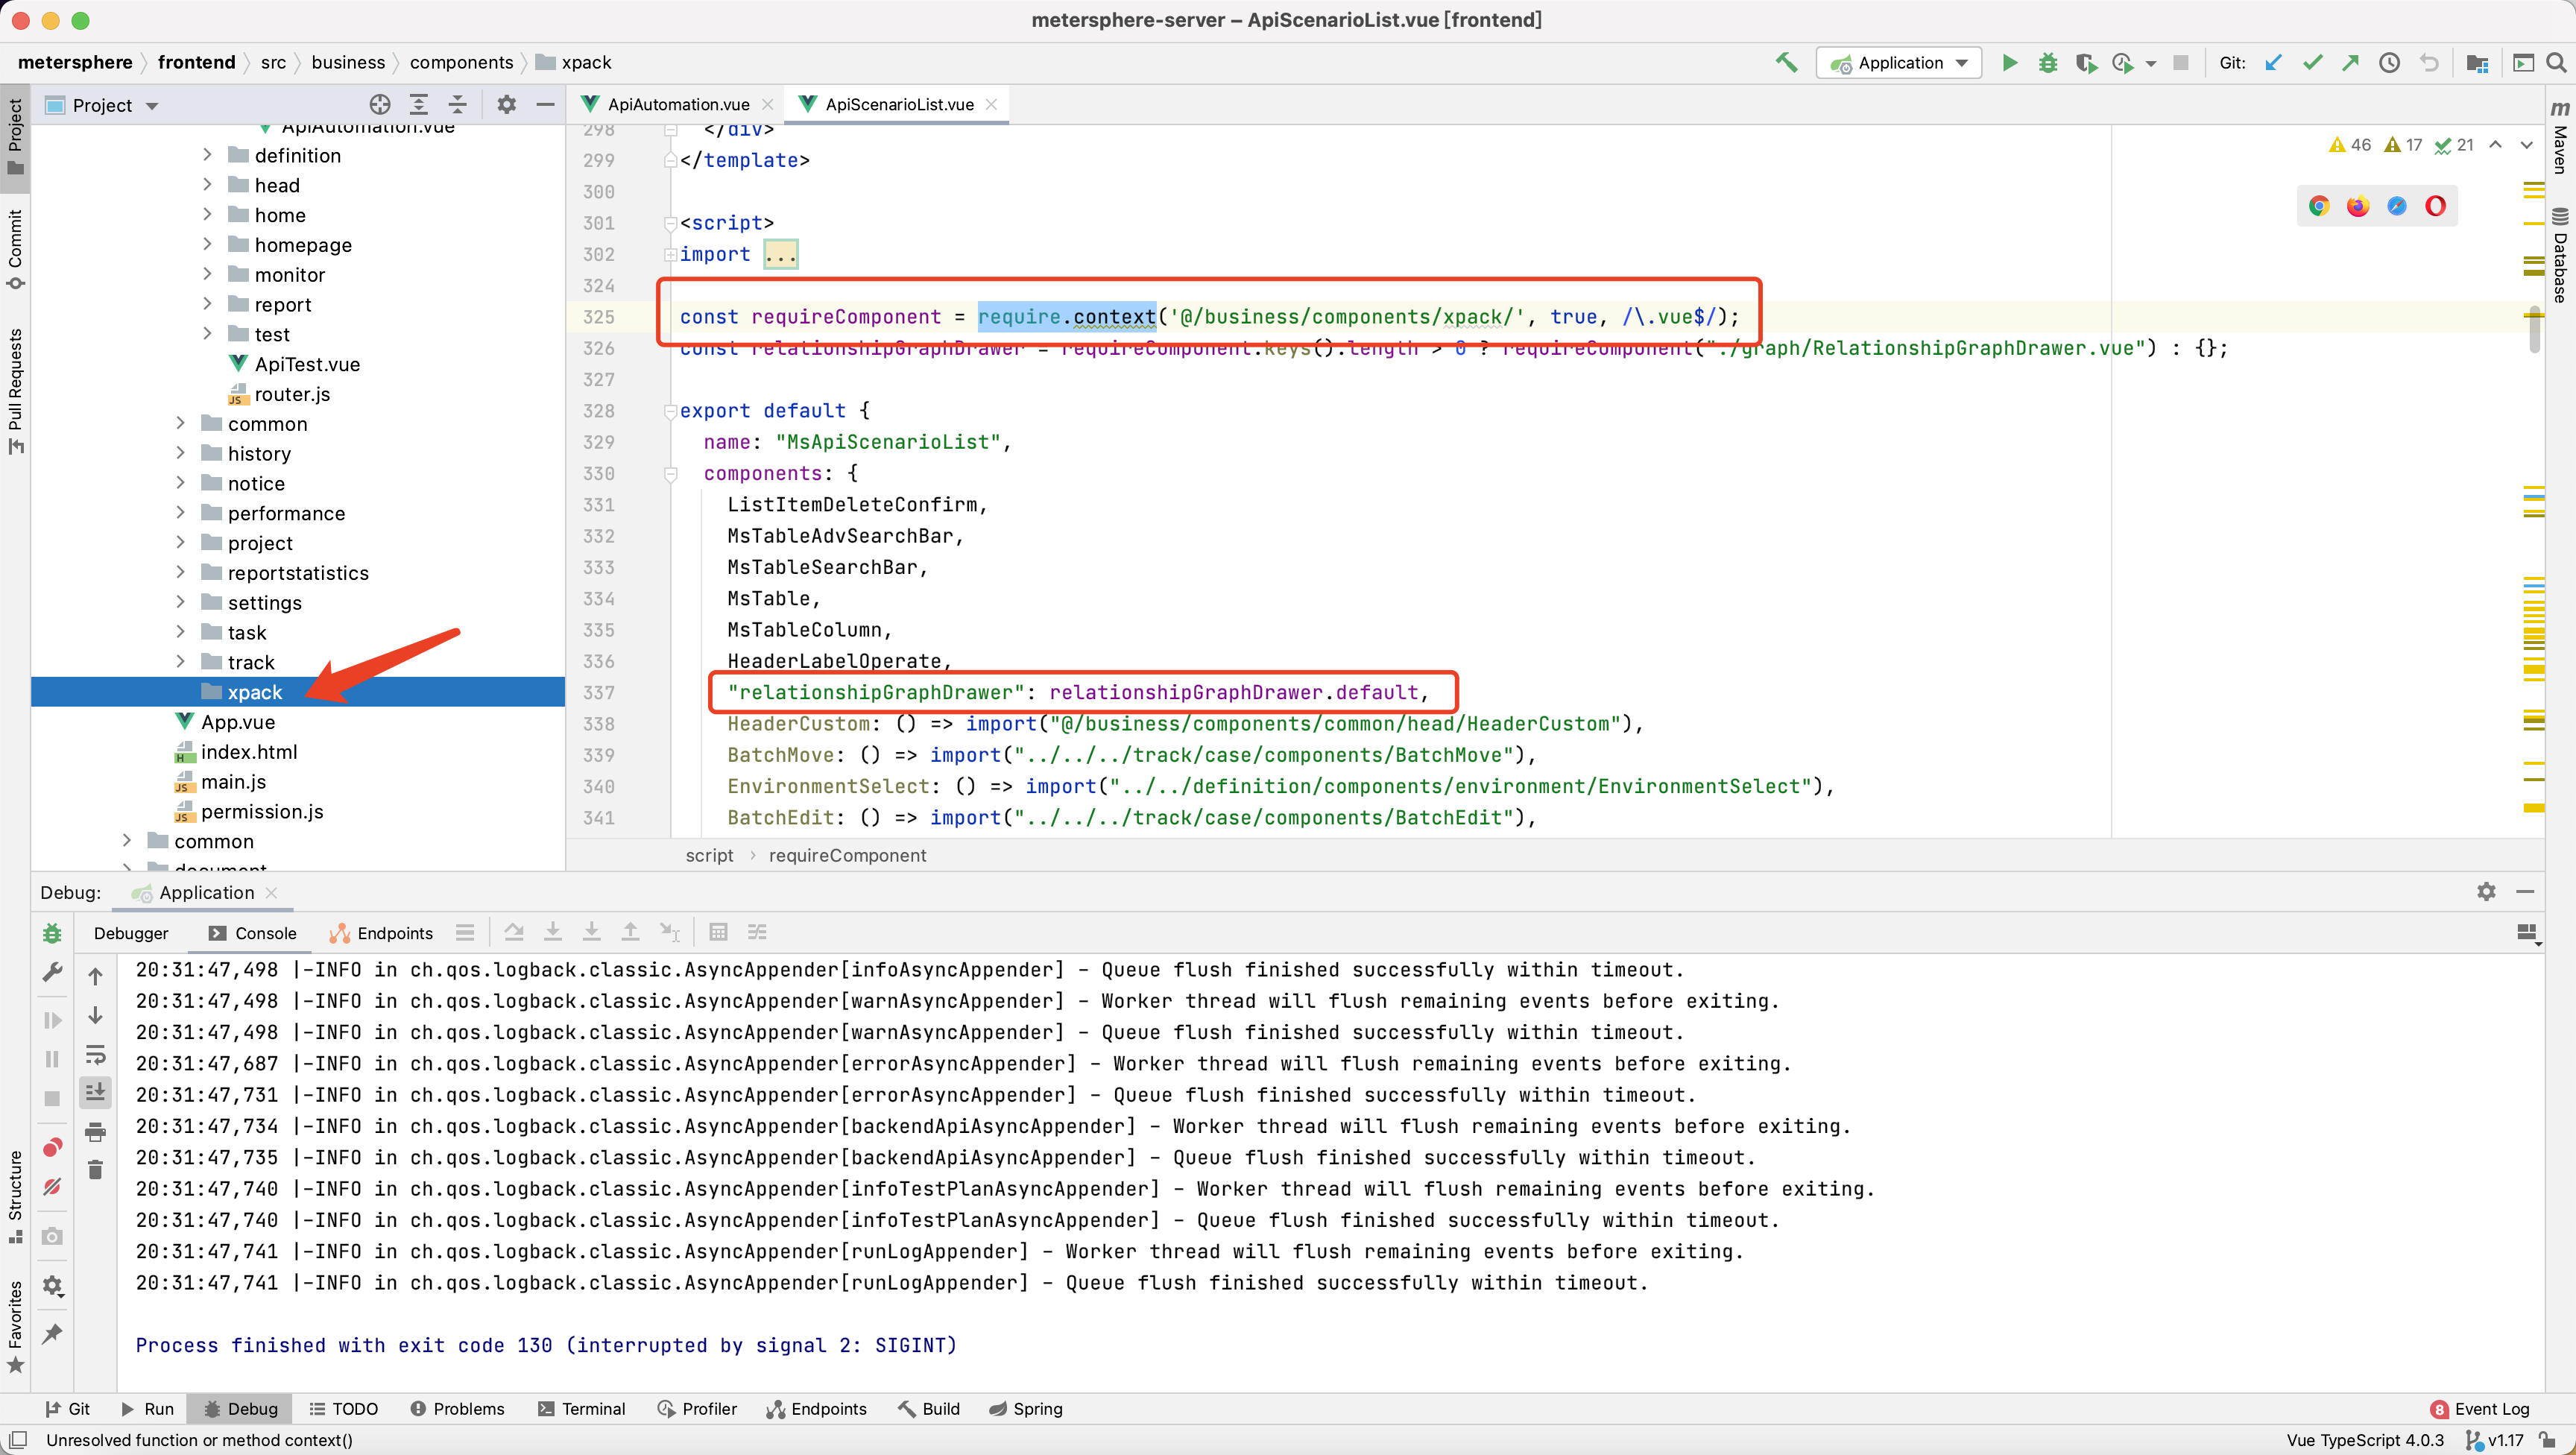The width and height of the screenshot is (2576, 1455).
Task: Push commits using the green Git arrow
Action: click(2349, 62)
